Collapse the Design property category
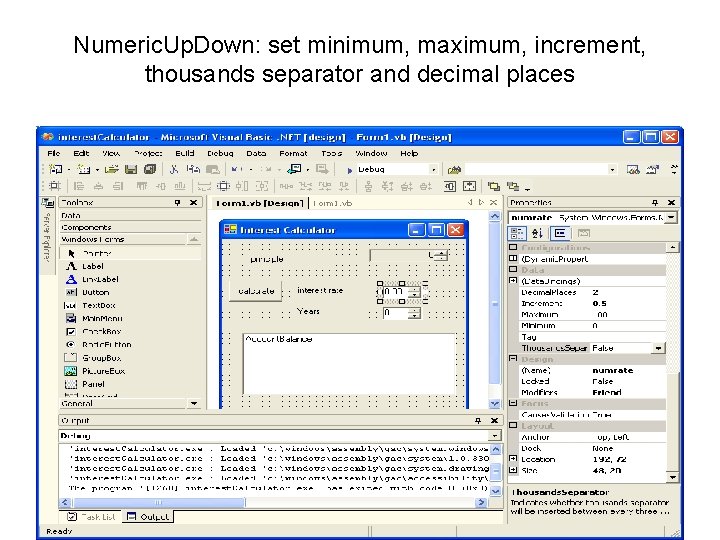The height and width of the screenshot is (540, 720). click(513, 359)
